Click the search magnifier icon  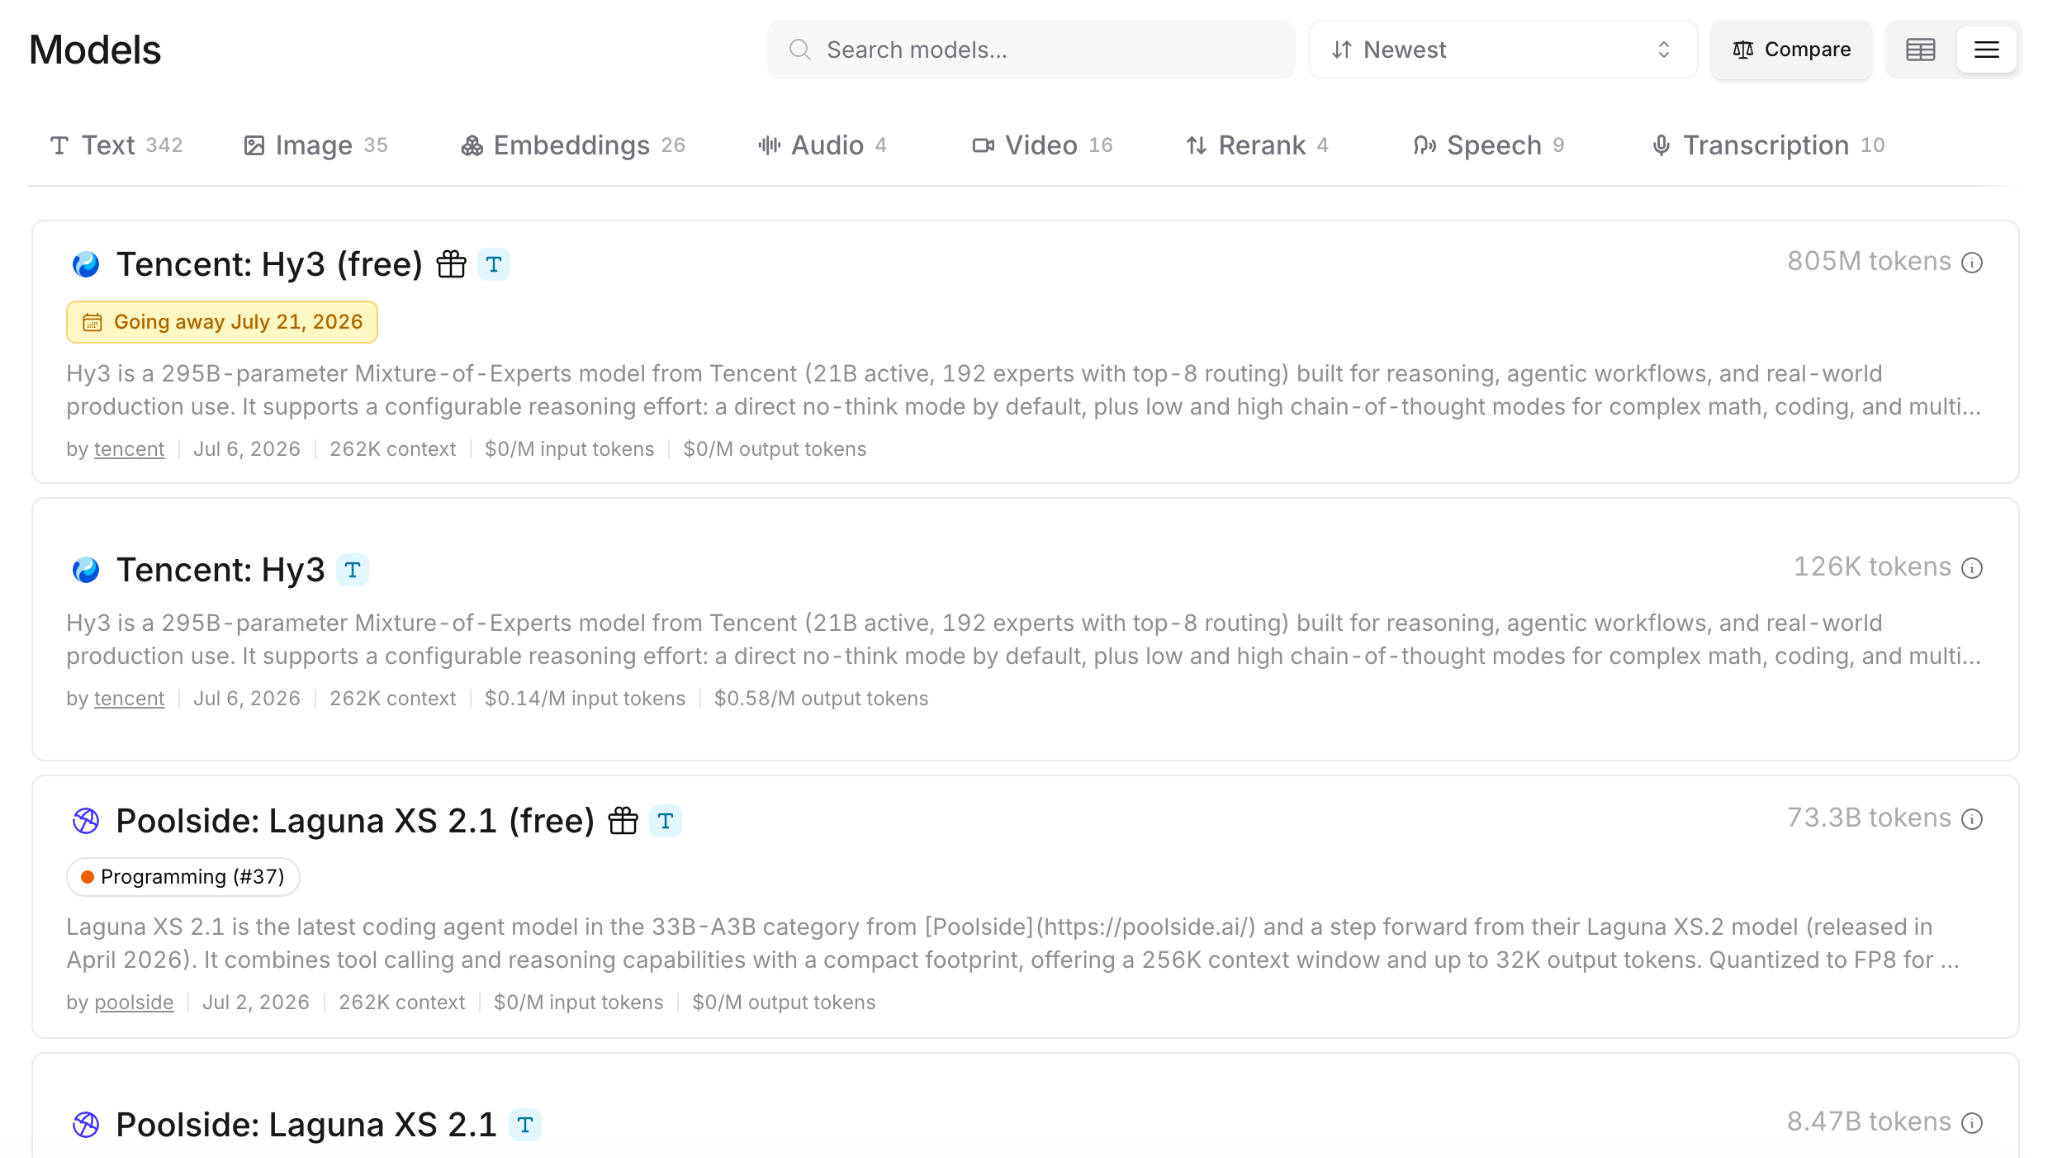799,49
